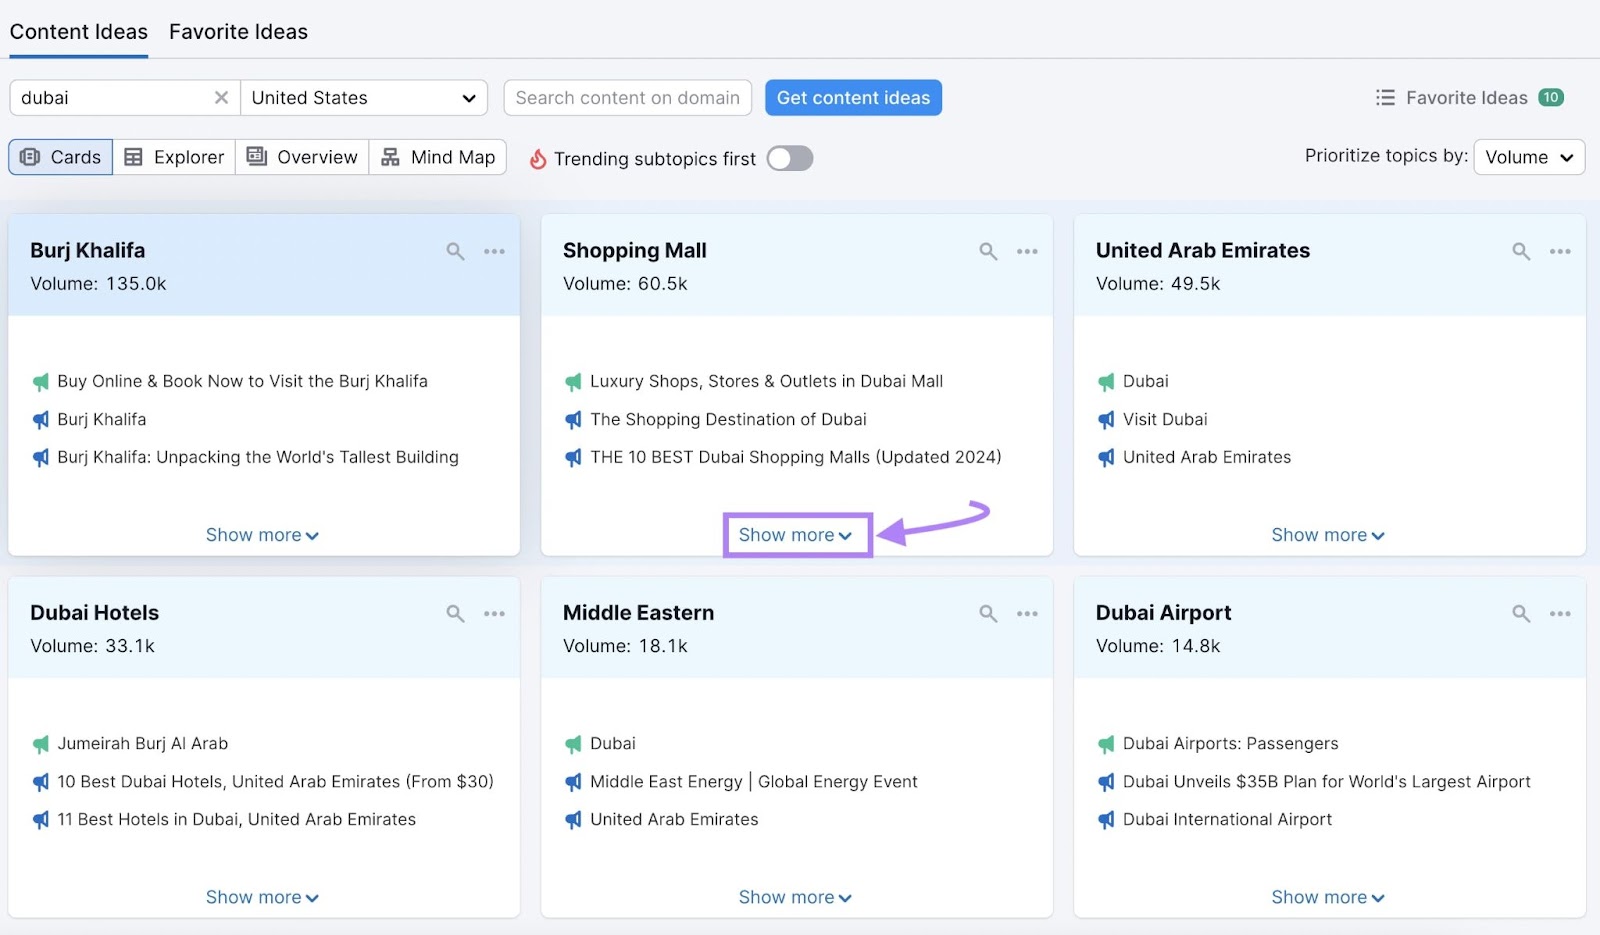Open the three-dot menu on Dubai Hotels card
This screenshot has height=935, width=1600.
[494, 614]
